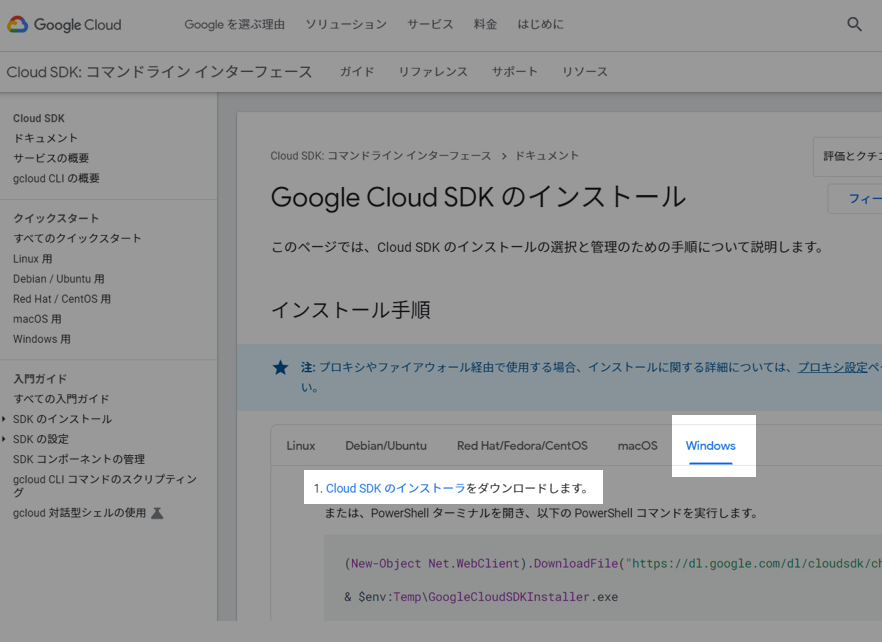Click the Google Cloud SDK のインストール heading
The image size is (882, 642).
coord(478,197)
